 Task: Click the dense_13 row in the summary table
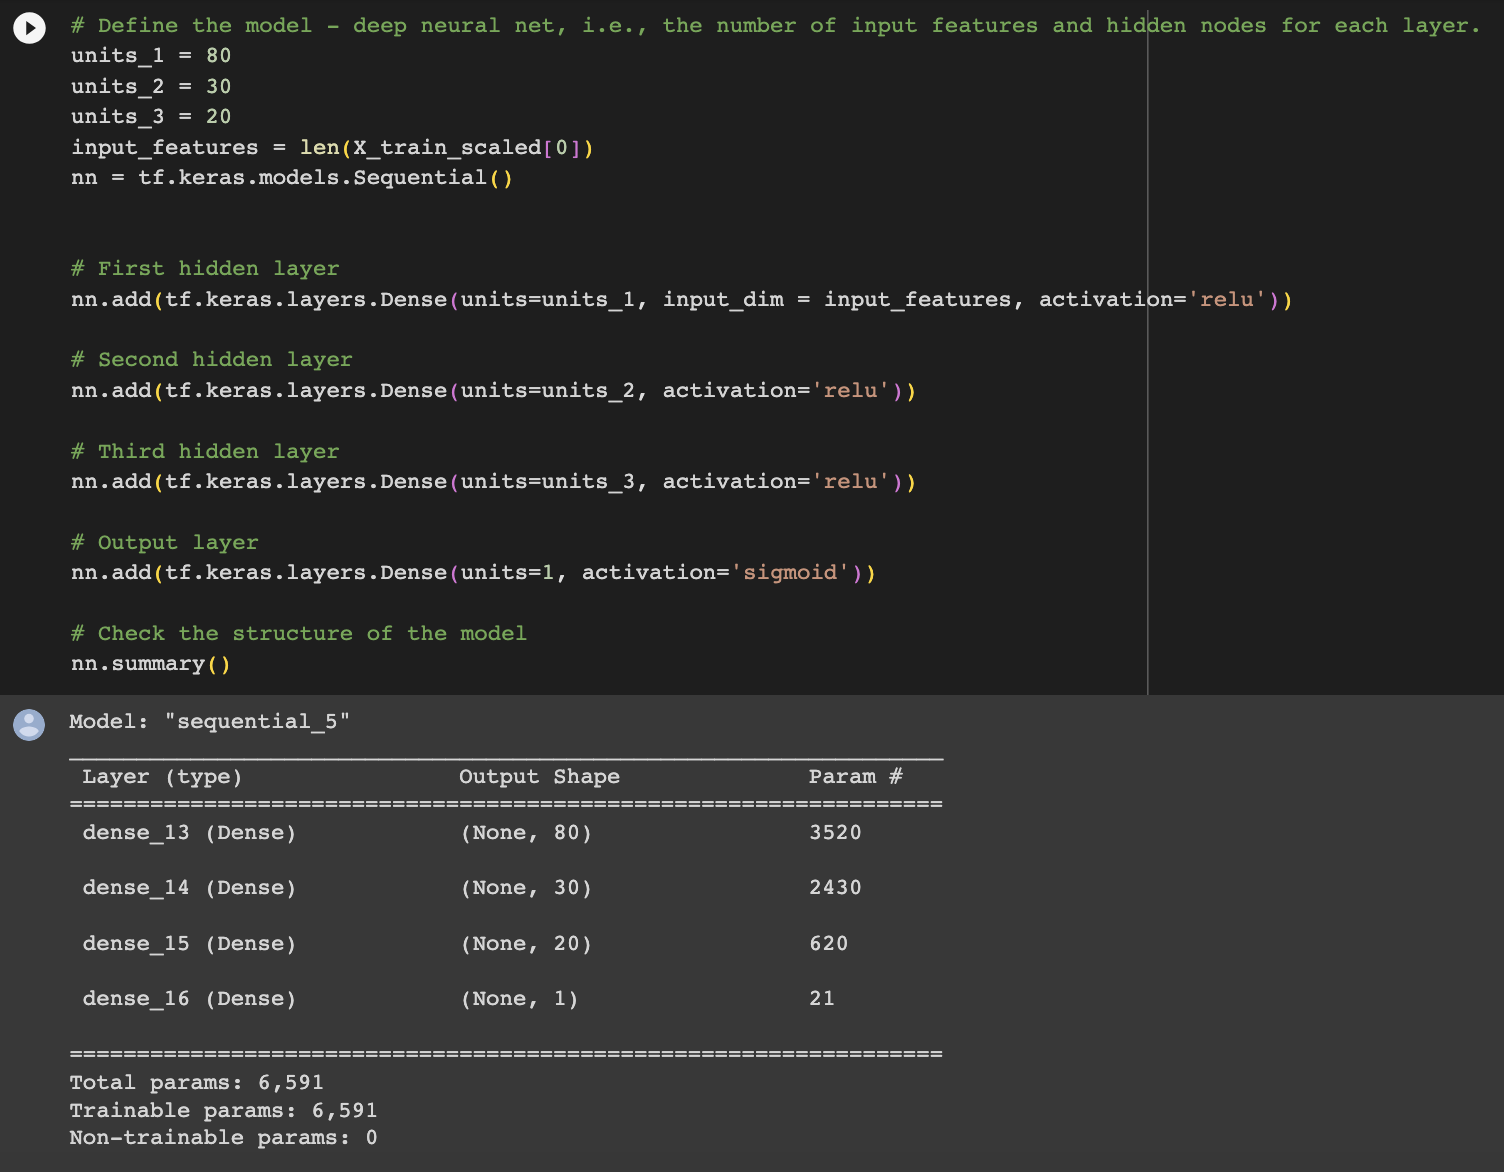[x=188, y=832]
